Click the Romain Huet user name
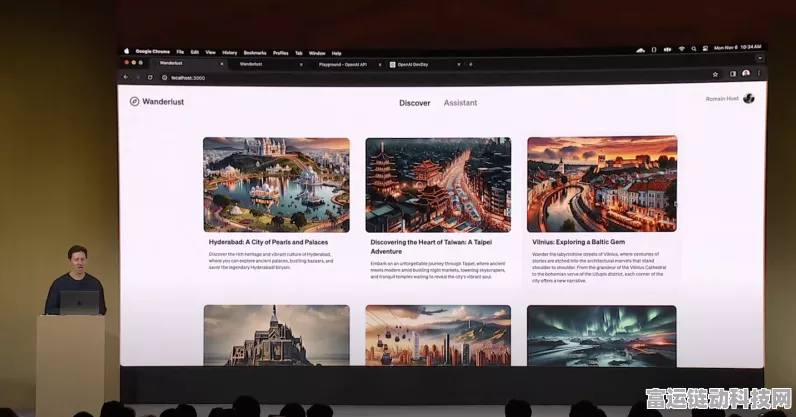The width and height of the screenshot is (796, 417). pos(722,99)
